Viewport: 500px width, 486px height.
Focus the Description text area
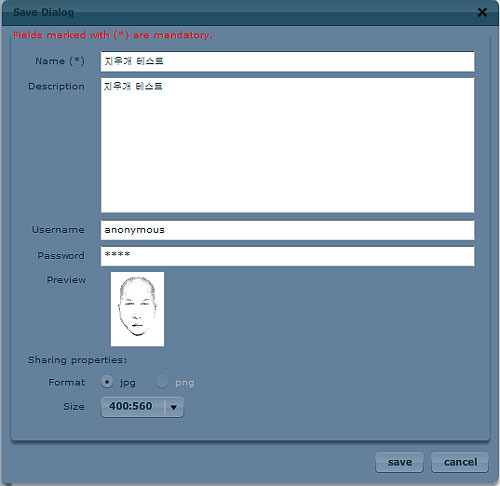point(287,145)
